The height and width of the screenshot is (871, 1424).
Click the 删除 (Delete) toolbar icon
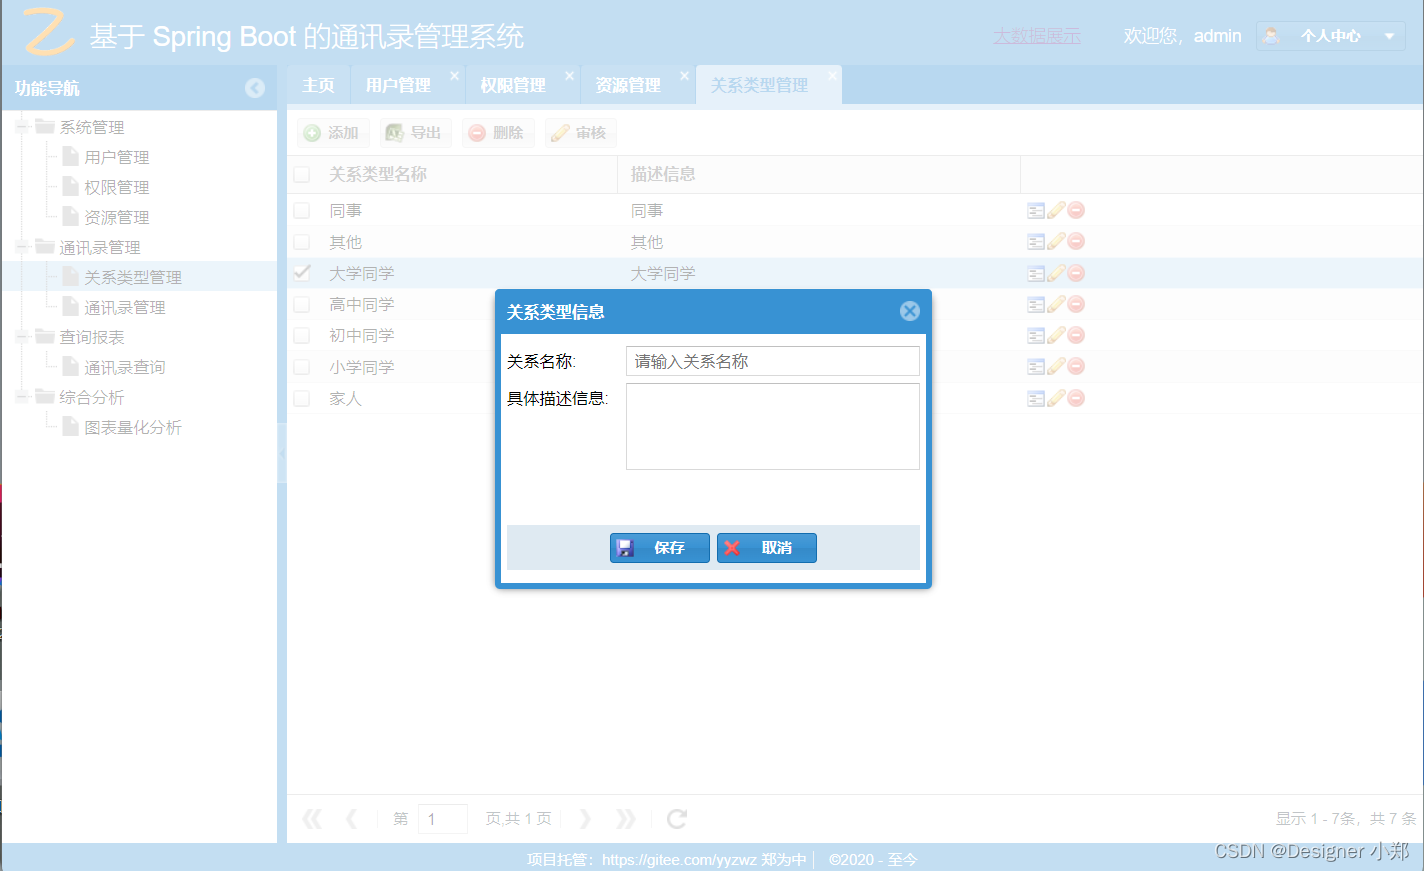tap(479, 132)
